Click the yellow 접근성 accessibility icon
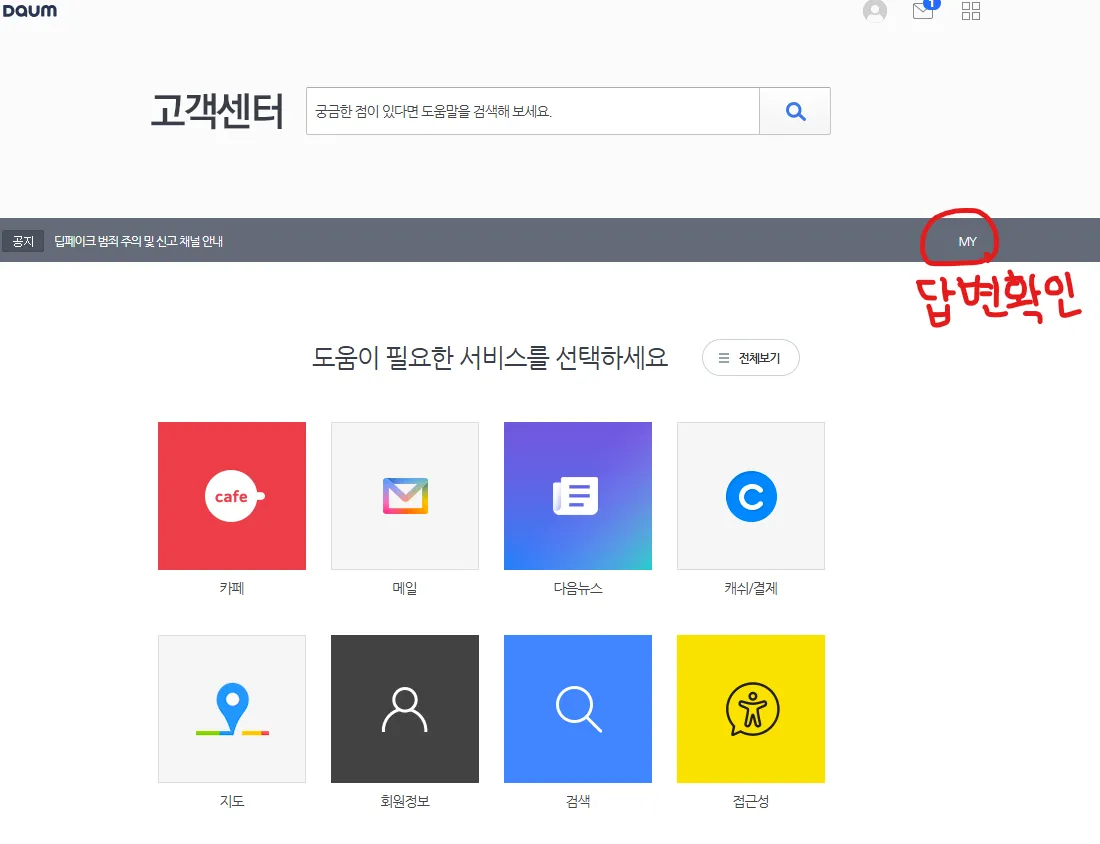1100x844 pixels. click(x=750, y=708)
